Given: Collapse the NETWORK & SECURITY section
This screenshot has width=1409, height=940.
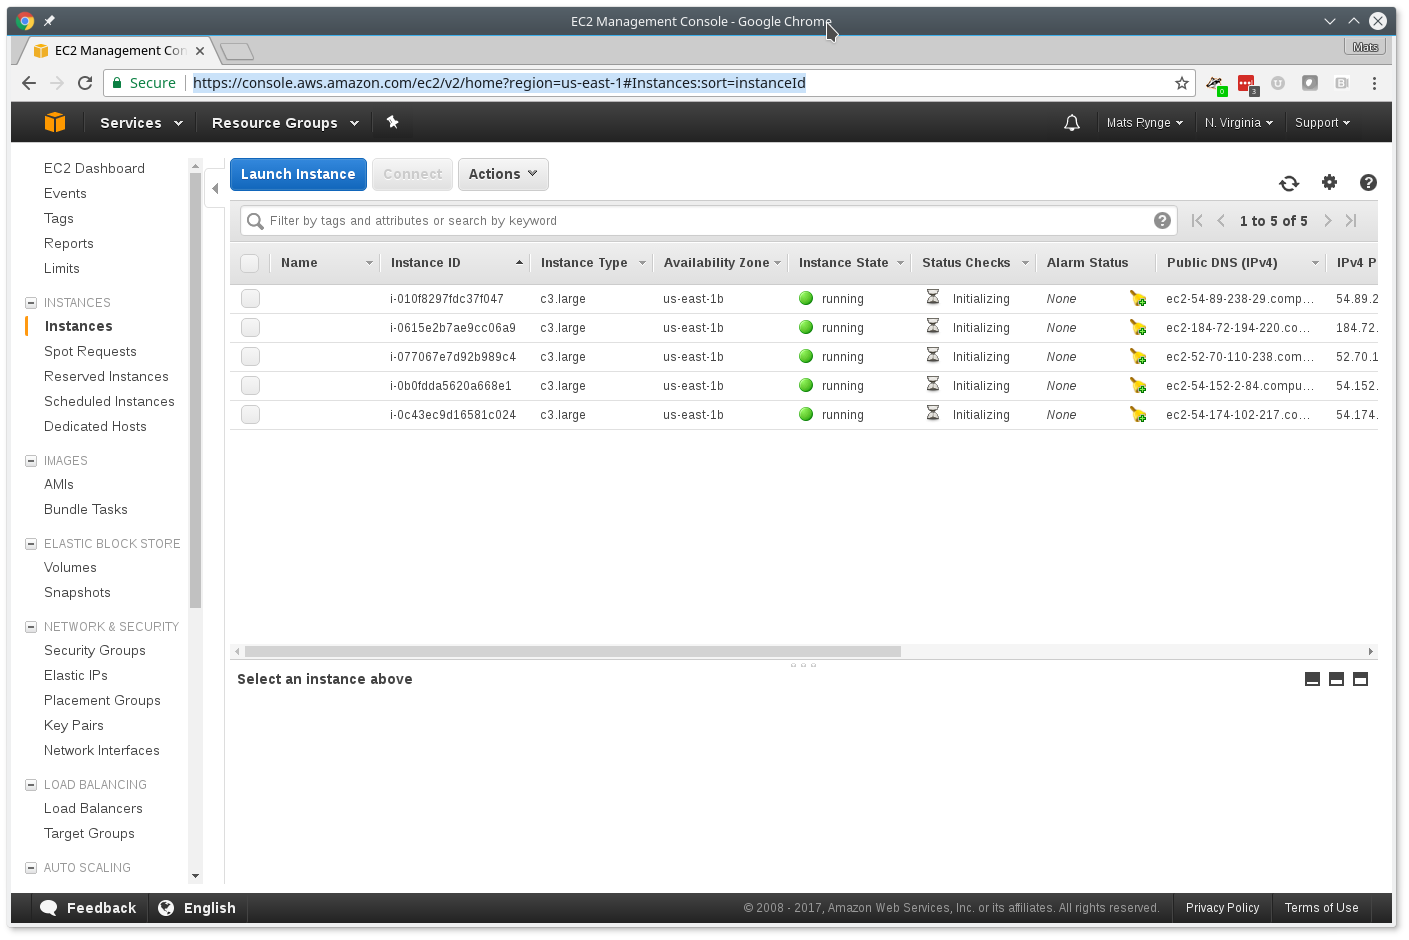Looking at the screenshot, I should [x=31, y=627].
